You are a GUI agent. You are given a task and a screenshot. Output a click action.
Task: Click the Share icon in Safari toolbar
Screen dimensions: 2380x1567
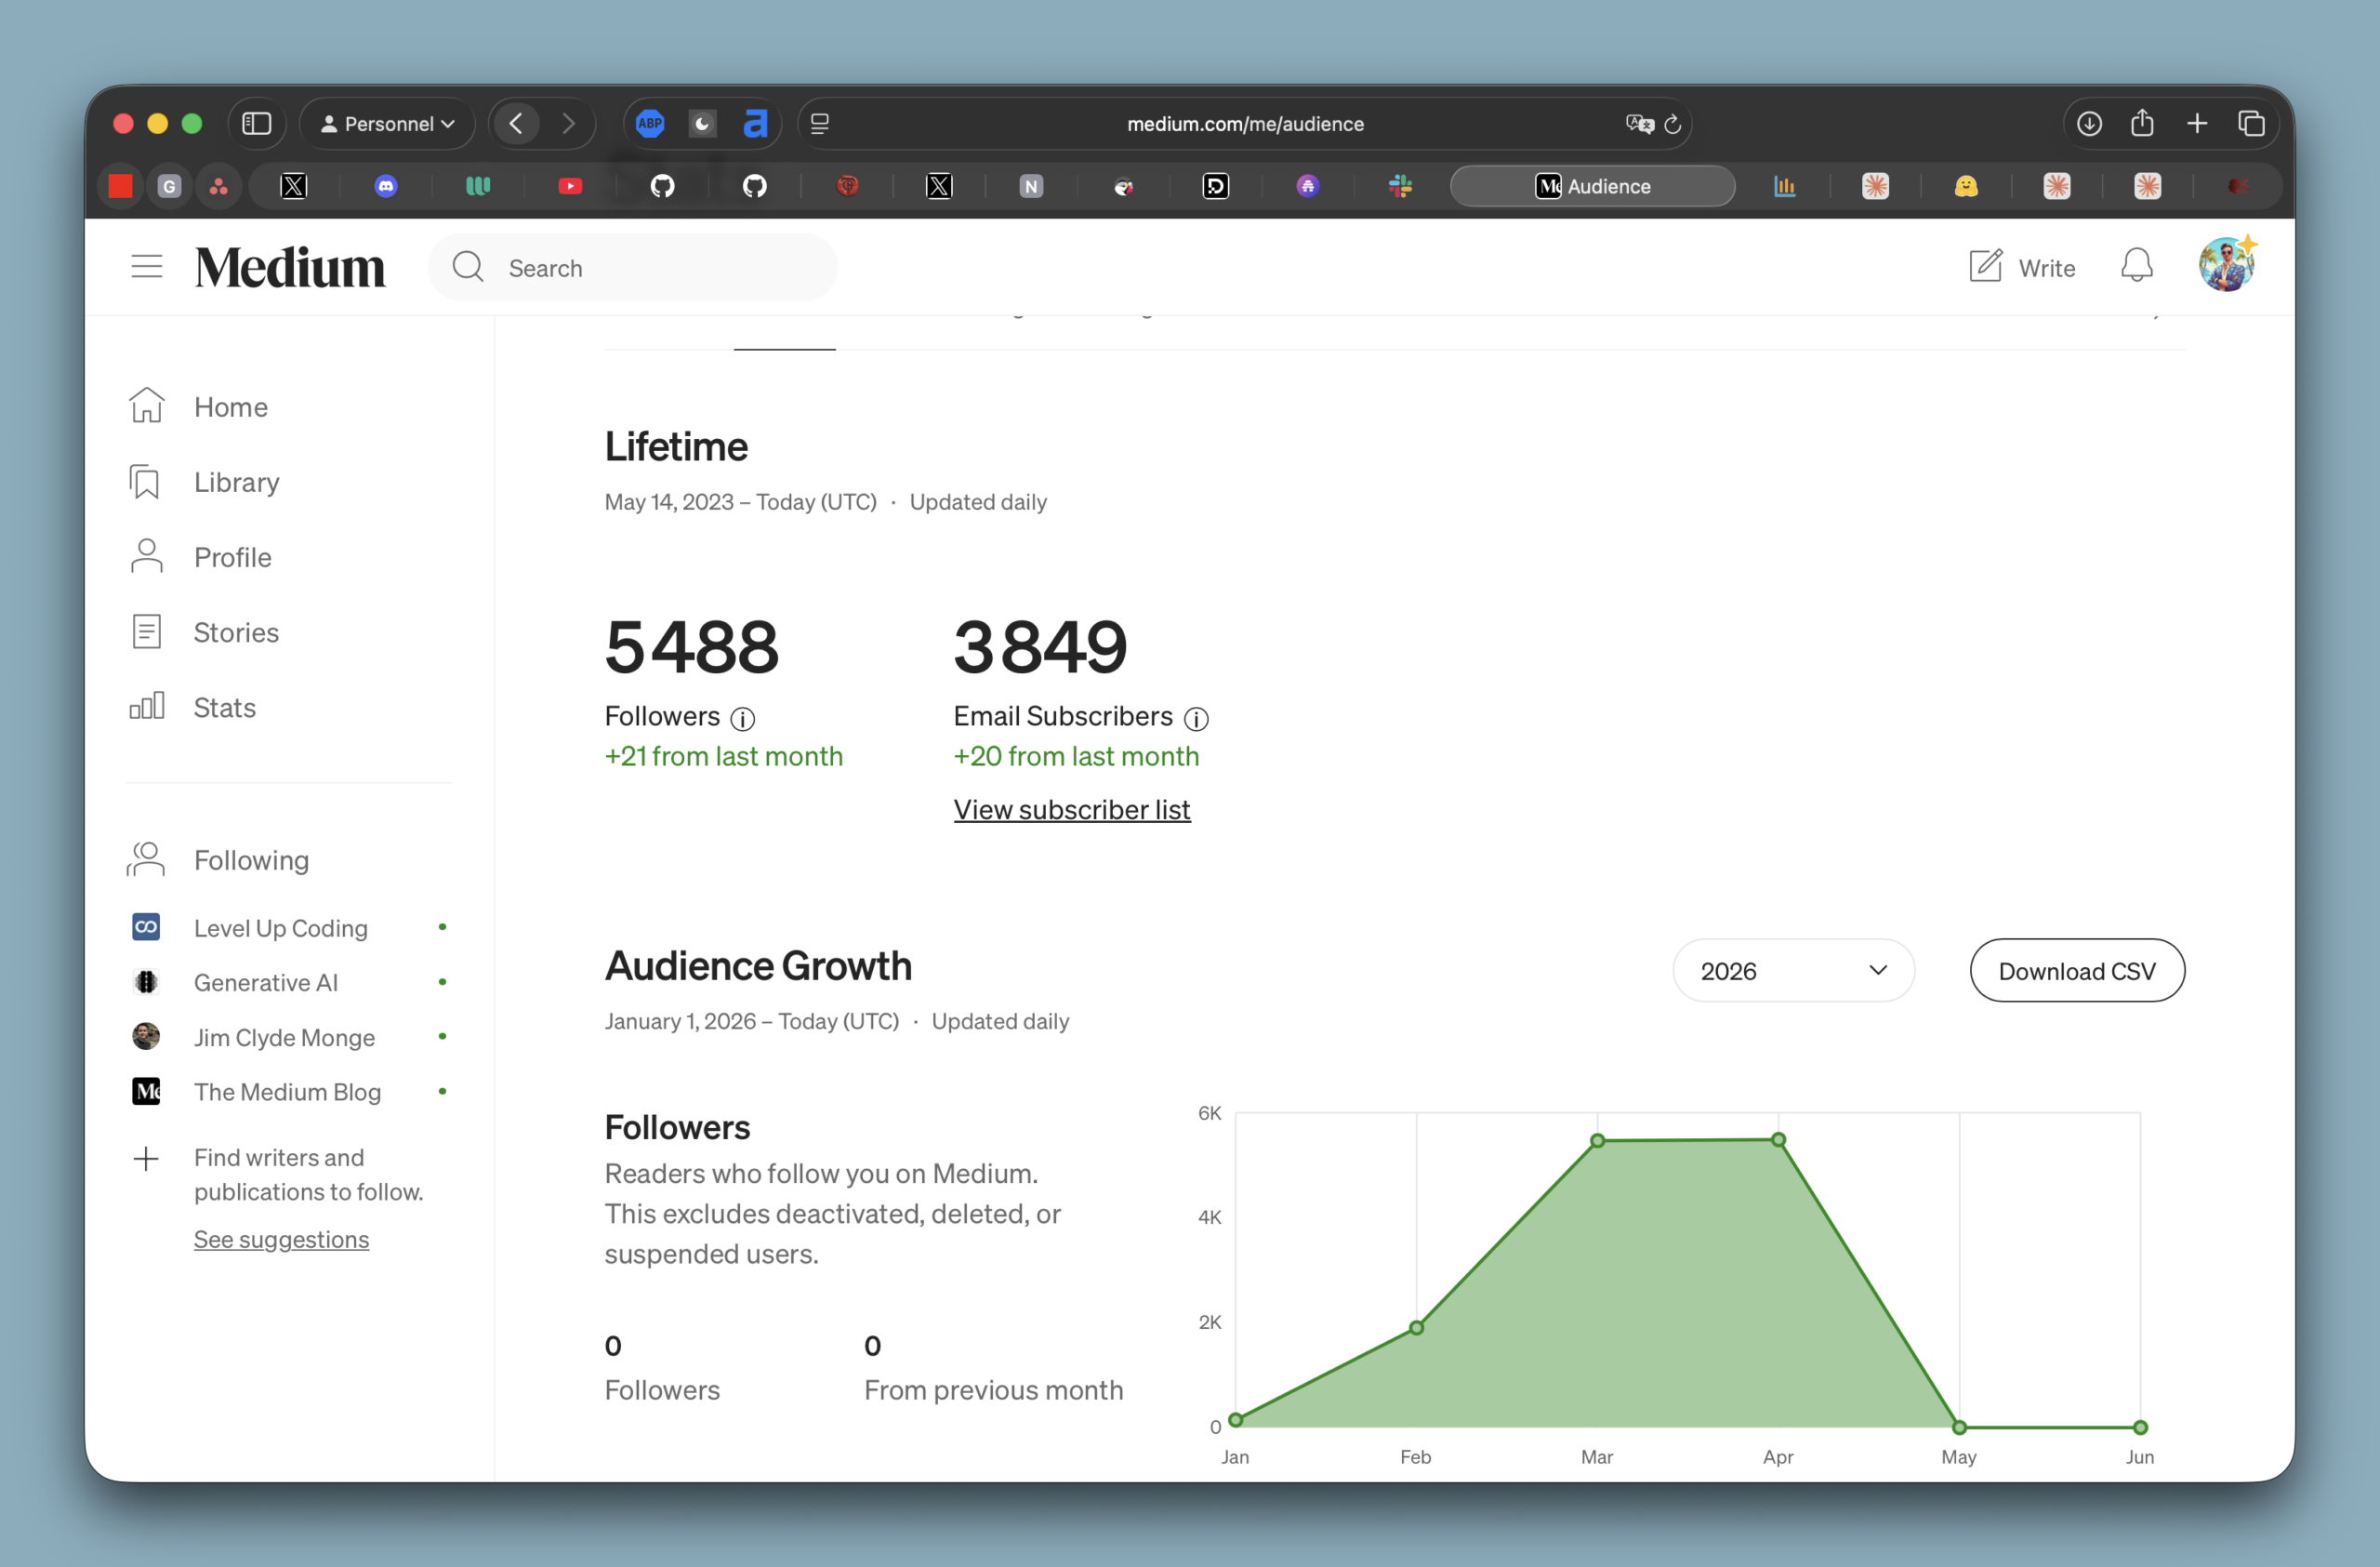tap(2142, 123)
